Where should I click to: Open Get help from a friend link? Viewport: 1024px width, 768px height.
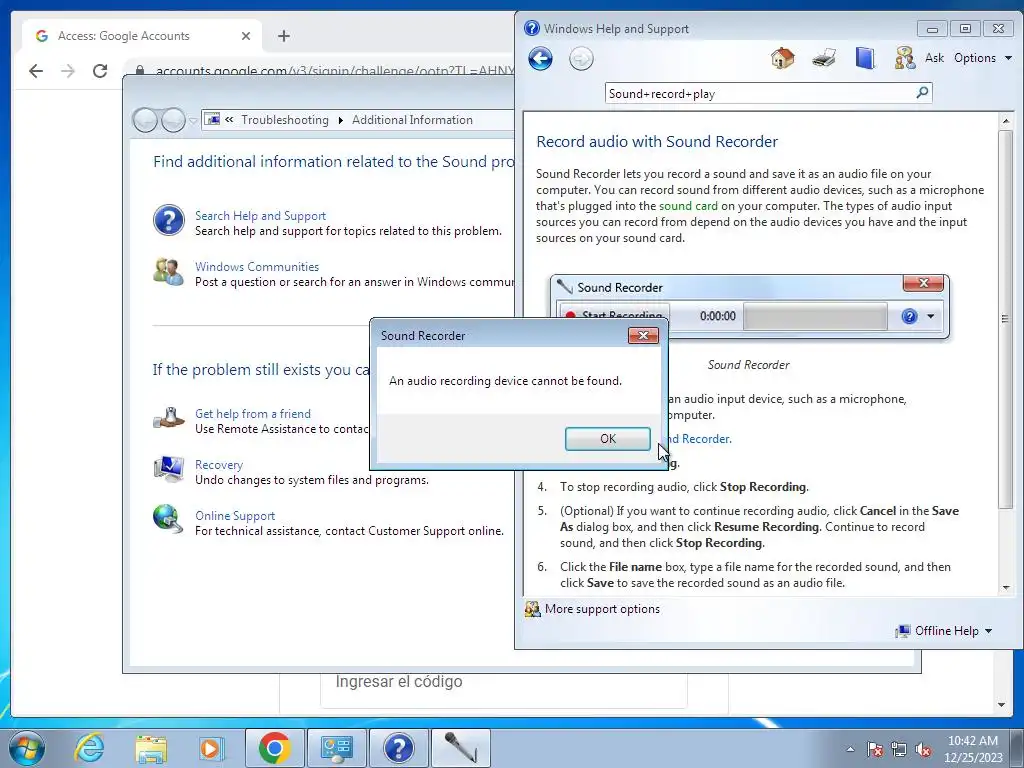[253, 413]
